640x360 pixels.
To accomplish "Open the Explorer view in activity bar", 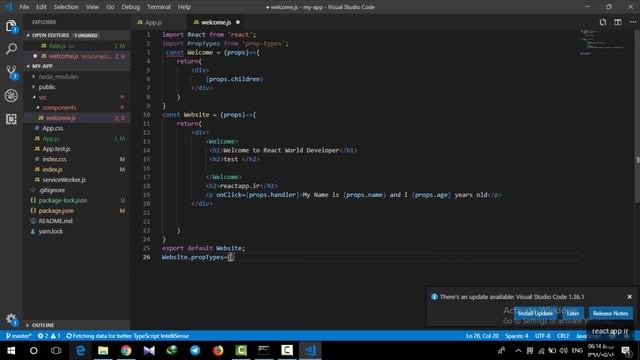I will 11,26.
